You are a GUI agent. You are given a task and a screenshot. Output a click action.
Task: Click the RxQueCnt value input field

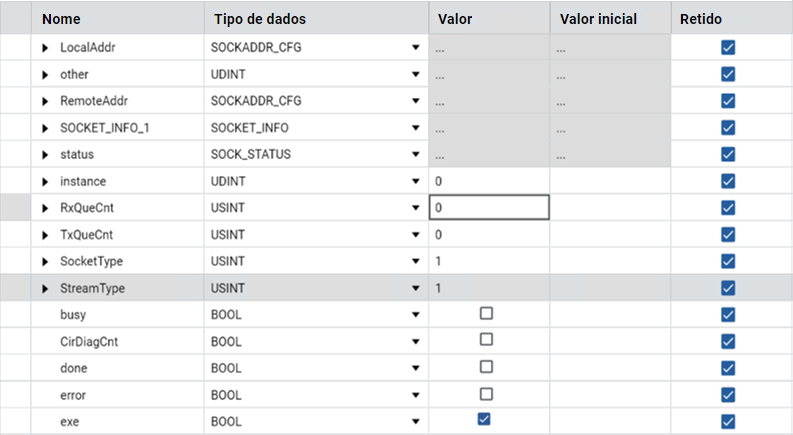pyautogui.click(x=489, y=208)
